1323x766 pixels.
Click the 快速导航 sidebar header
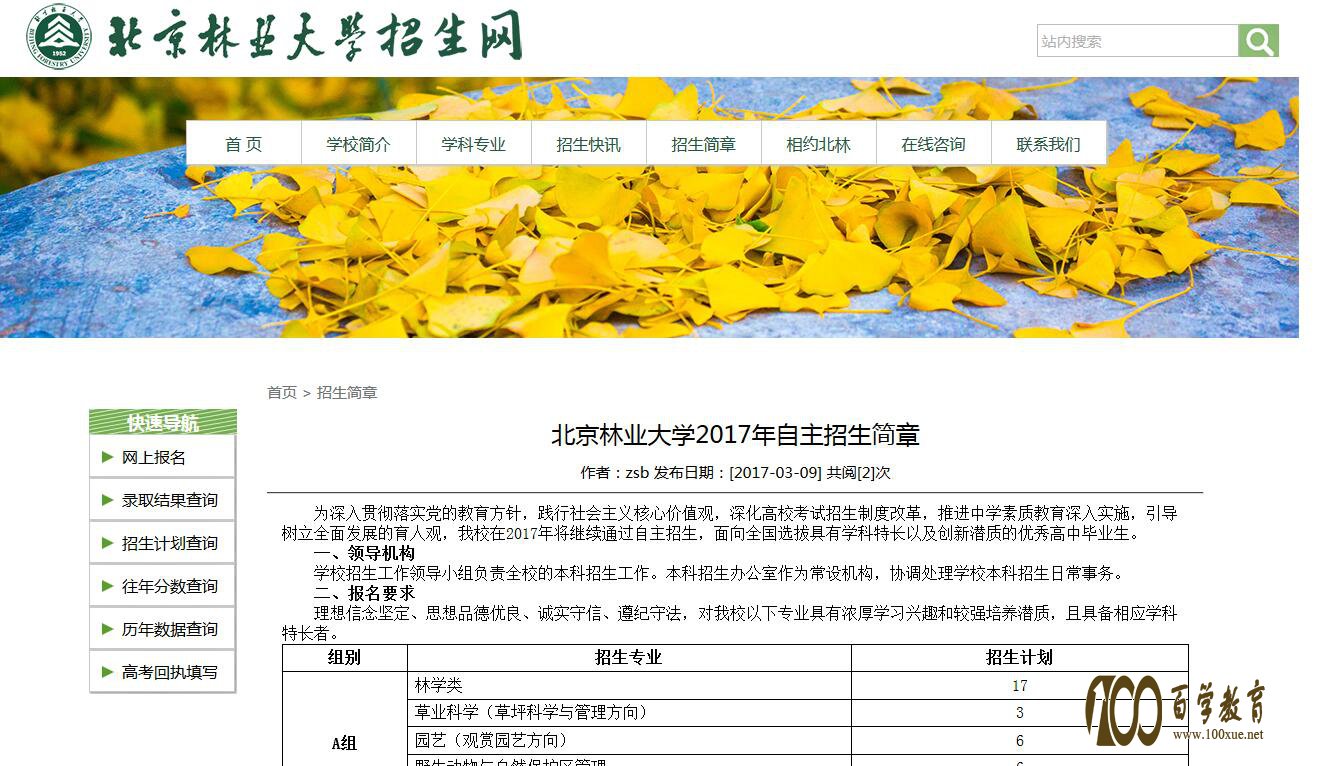point(163,422)
